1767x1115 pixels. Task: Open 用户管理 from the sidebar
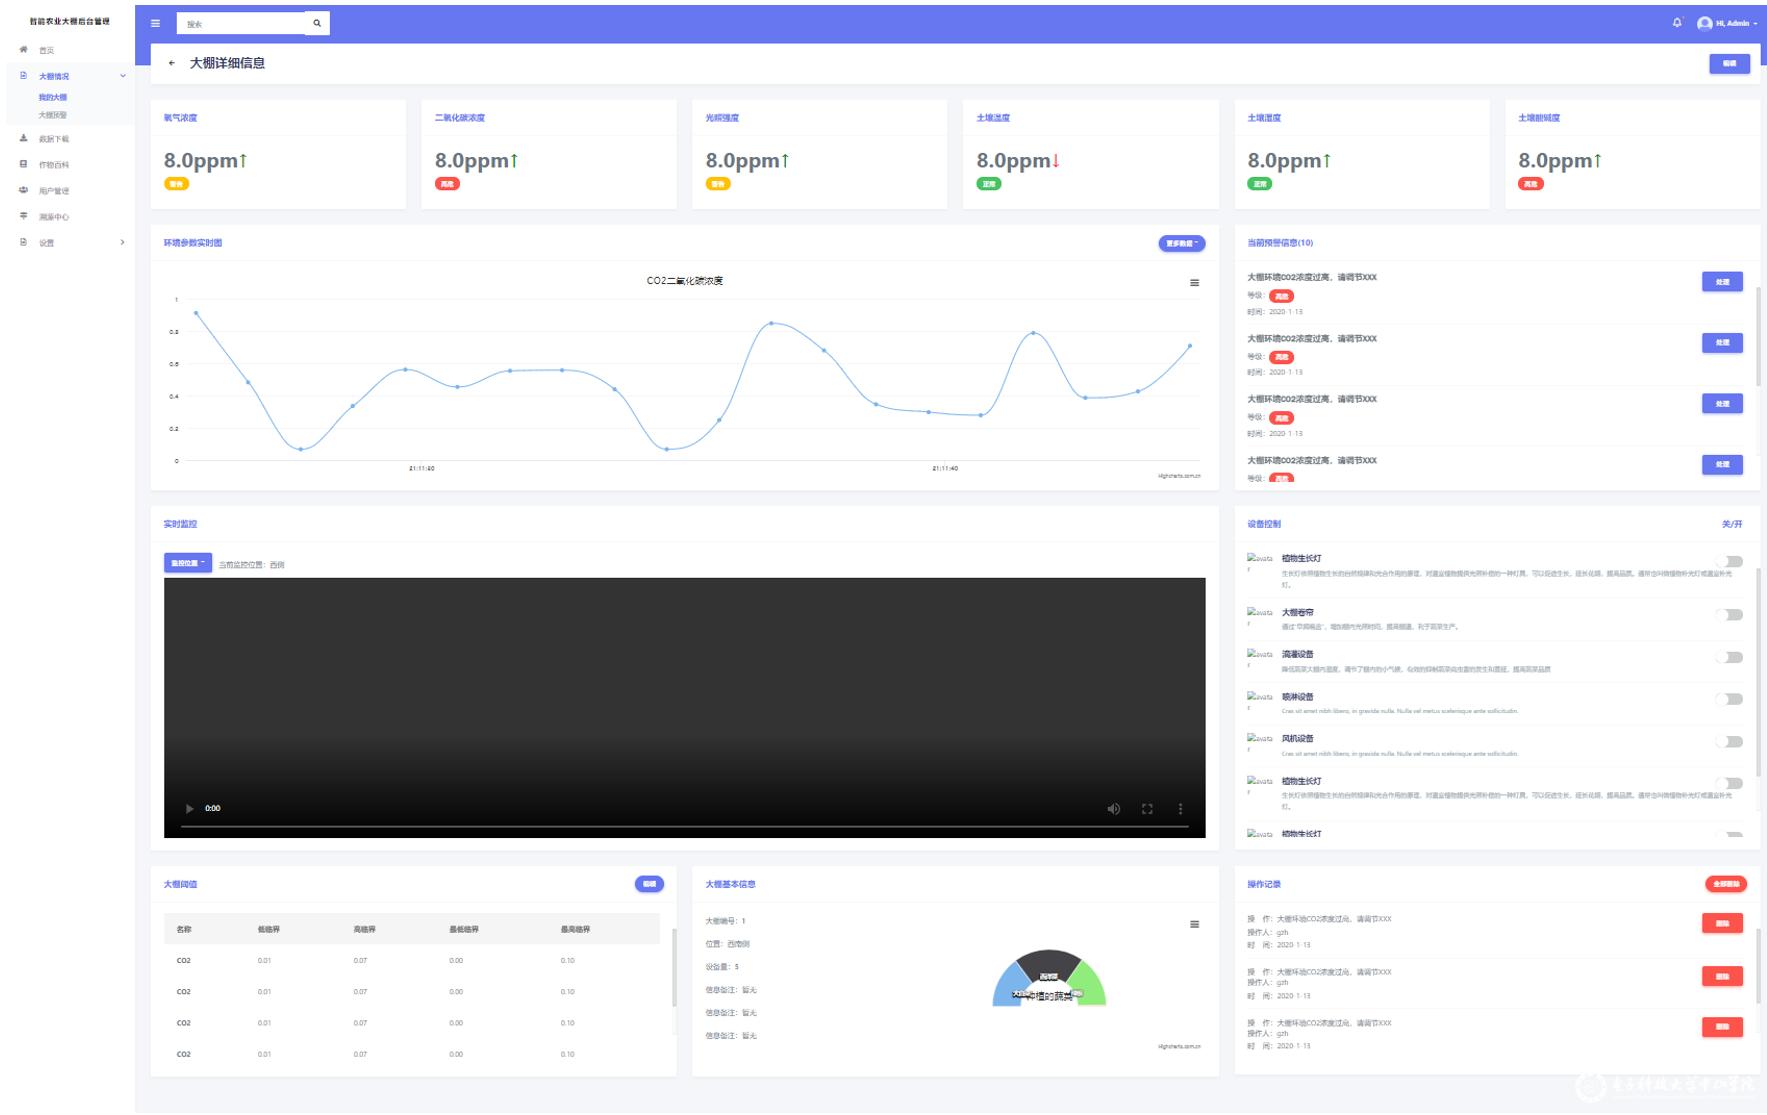click(x=54, y=191)
